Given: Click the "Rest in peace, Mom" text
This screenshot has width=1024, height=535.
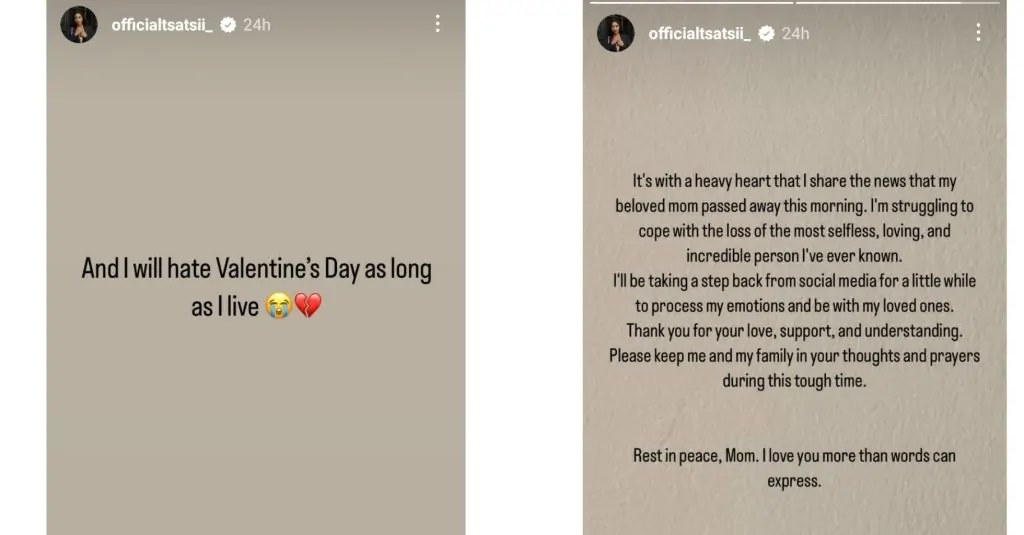Looking at the screenshot, I should (795, 467).
